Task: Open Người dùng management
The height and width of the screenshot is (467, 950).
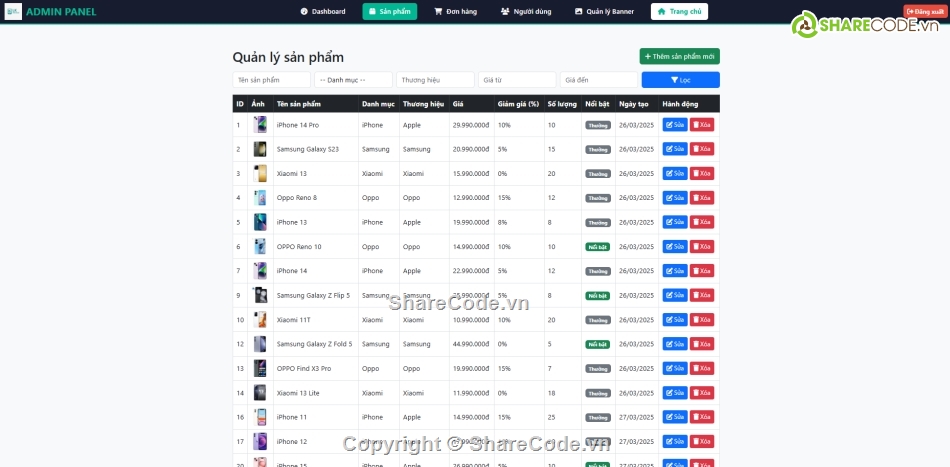Action: (526, 12)
